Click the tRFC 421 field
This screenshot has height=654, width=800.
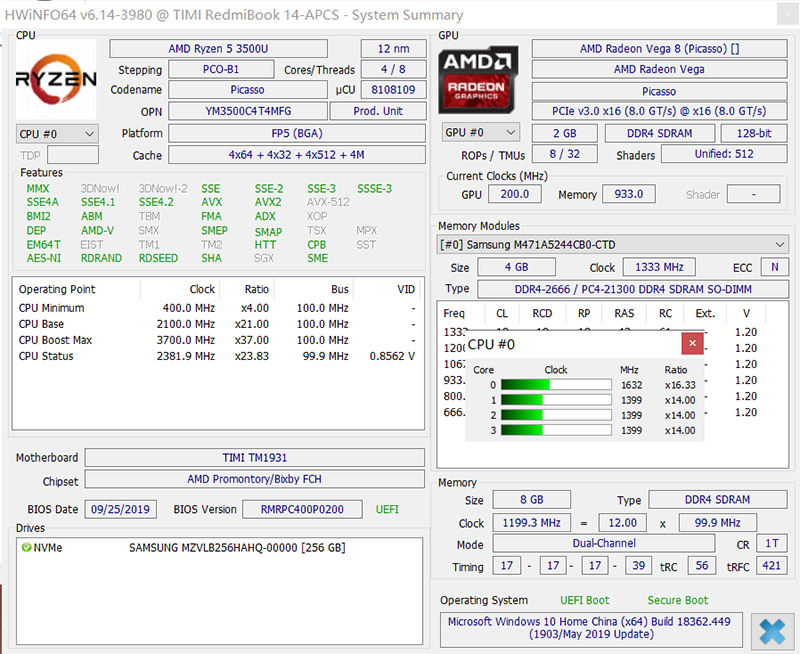point(771,565)
